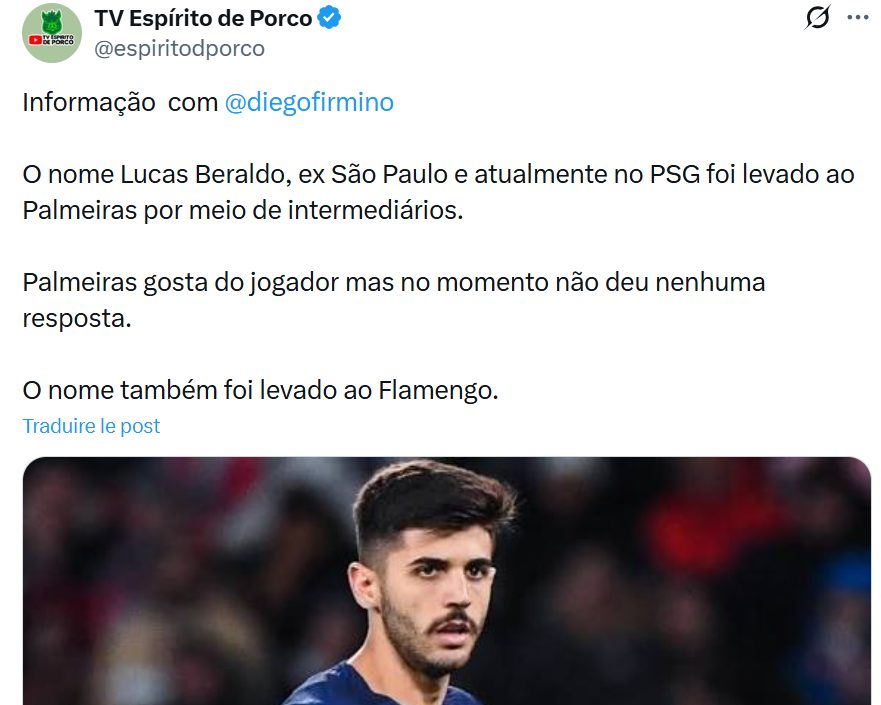
Task: Open the @diegofirmino mention
Action: coord(309,102)
